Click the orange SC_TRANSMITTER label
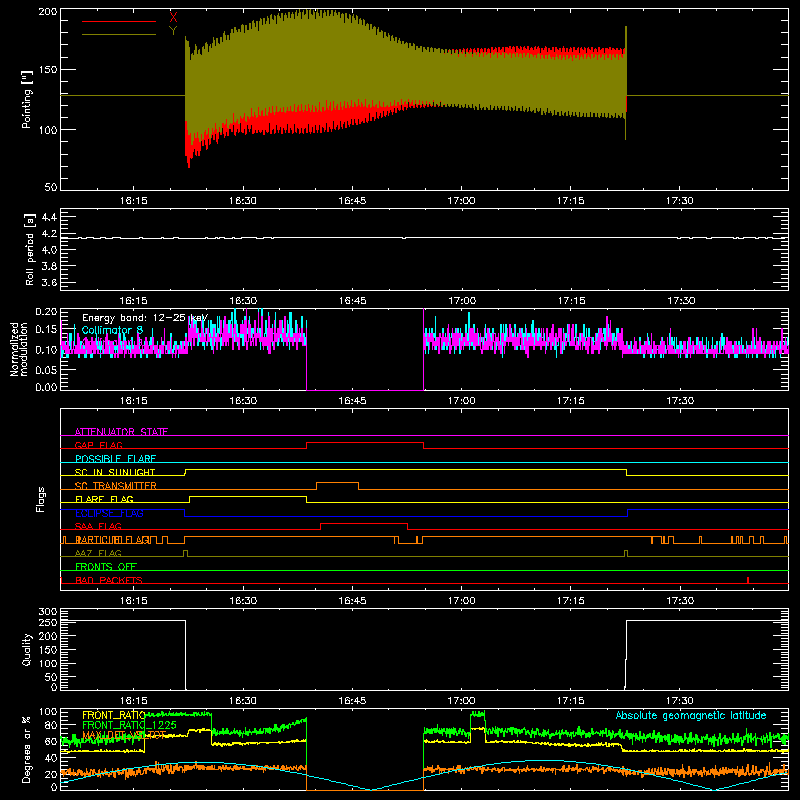The image size is (800, 800). click(x=116, y=485)
